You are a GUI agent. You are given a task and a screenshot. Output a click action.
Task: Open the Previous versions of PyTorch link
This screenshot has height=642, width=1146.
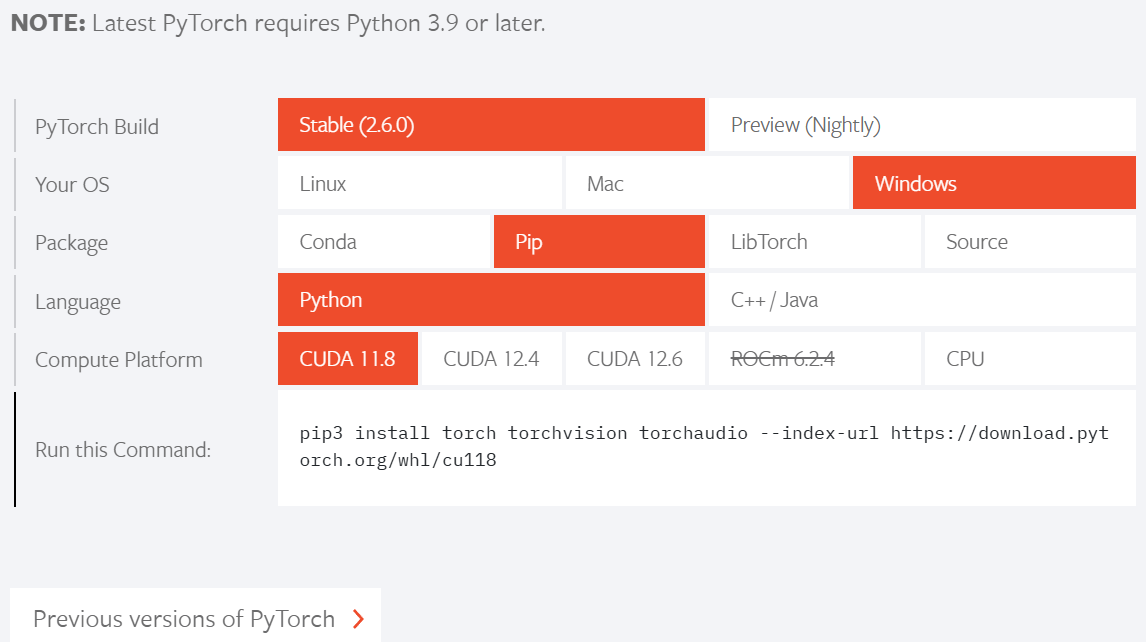184,619
